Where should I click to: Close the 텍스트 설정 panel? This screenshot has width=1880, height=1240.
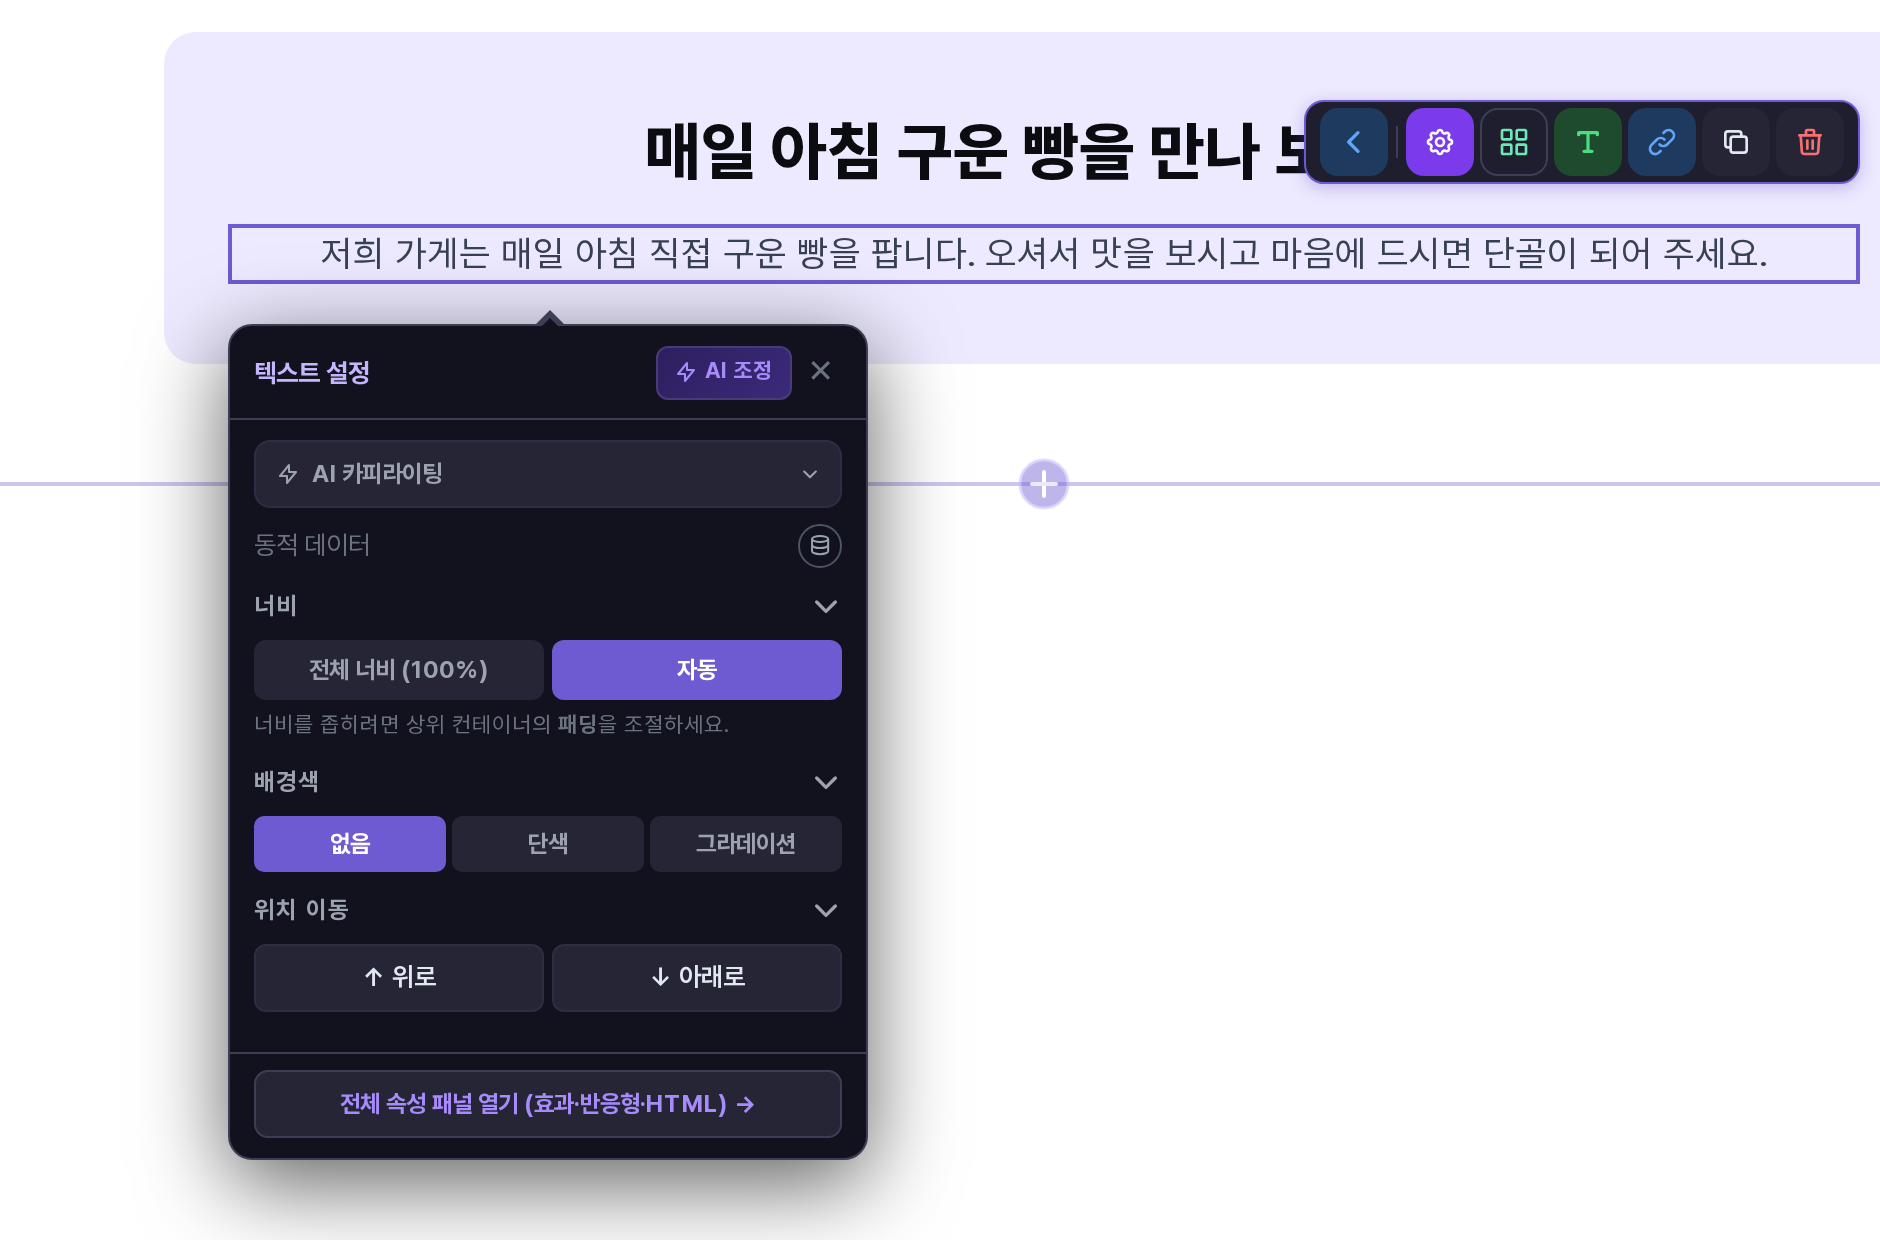(820, 371)
